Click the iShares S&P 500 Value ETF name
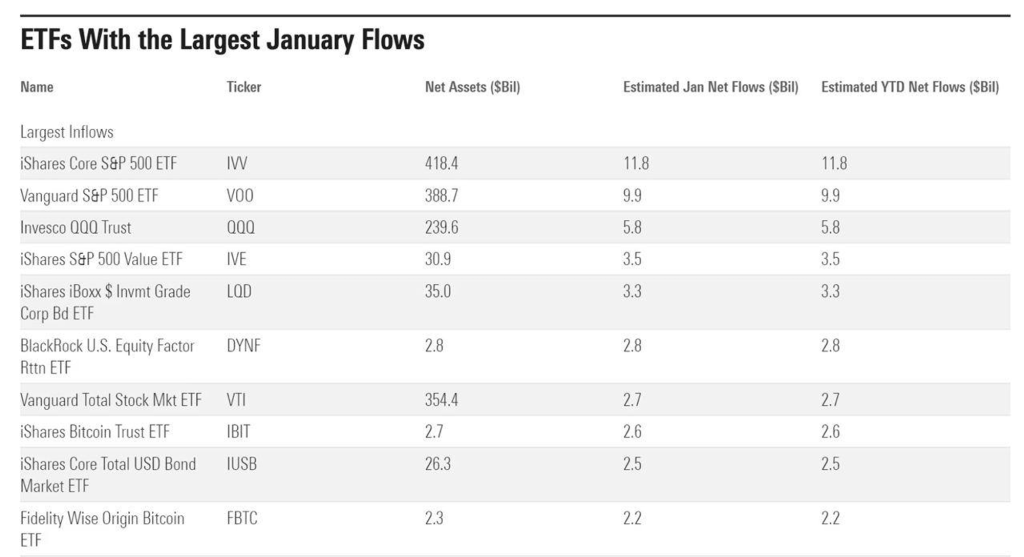Image resolution: width=1024 pixels, height=557 pixels. (100, 260)
